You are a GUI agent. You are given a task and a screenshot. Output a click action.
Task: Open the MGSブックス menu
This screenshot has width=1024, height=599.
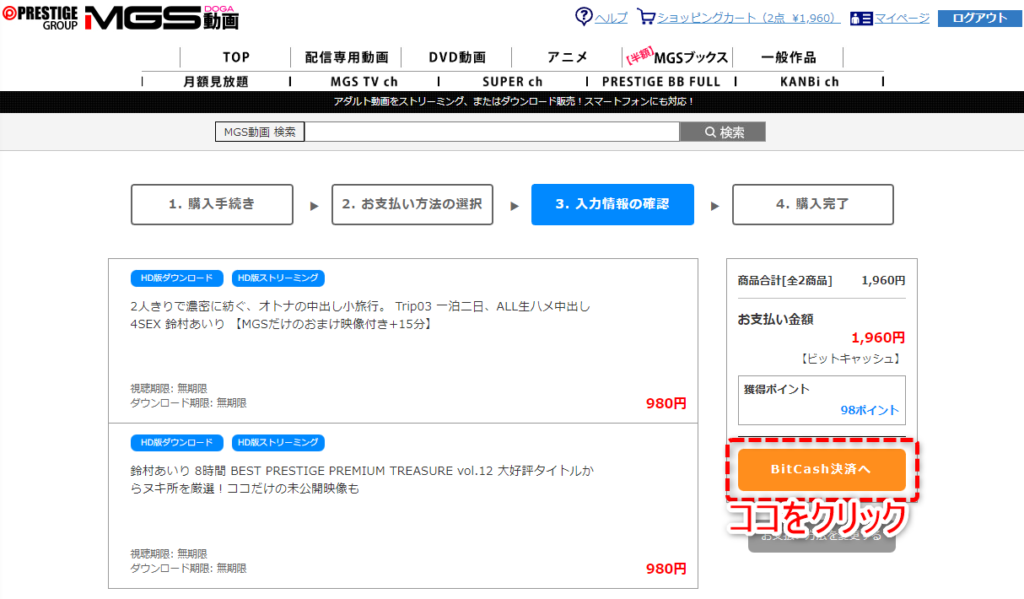[677, 57]
